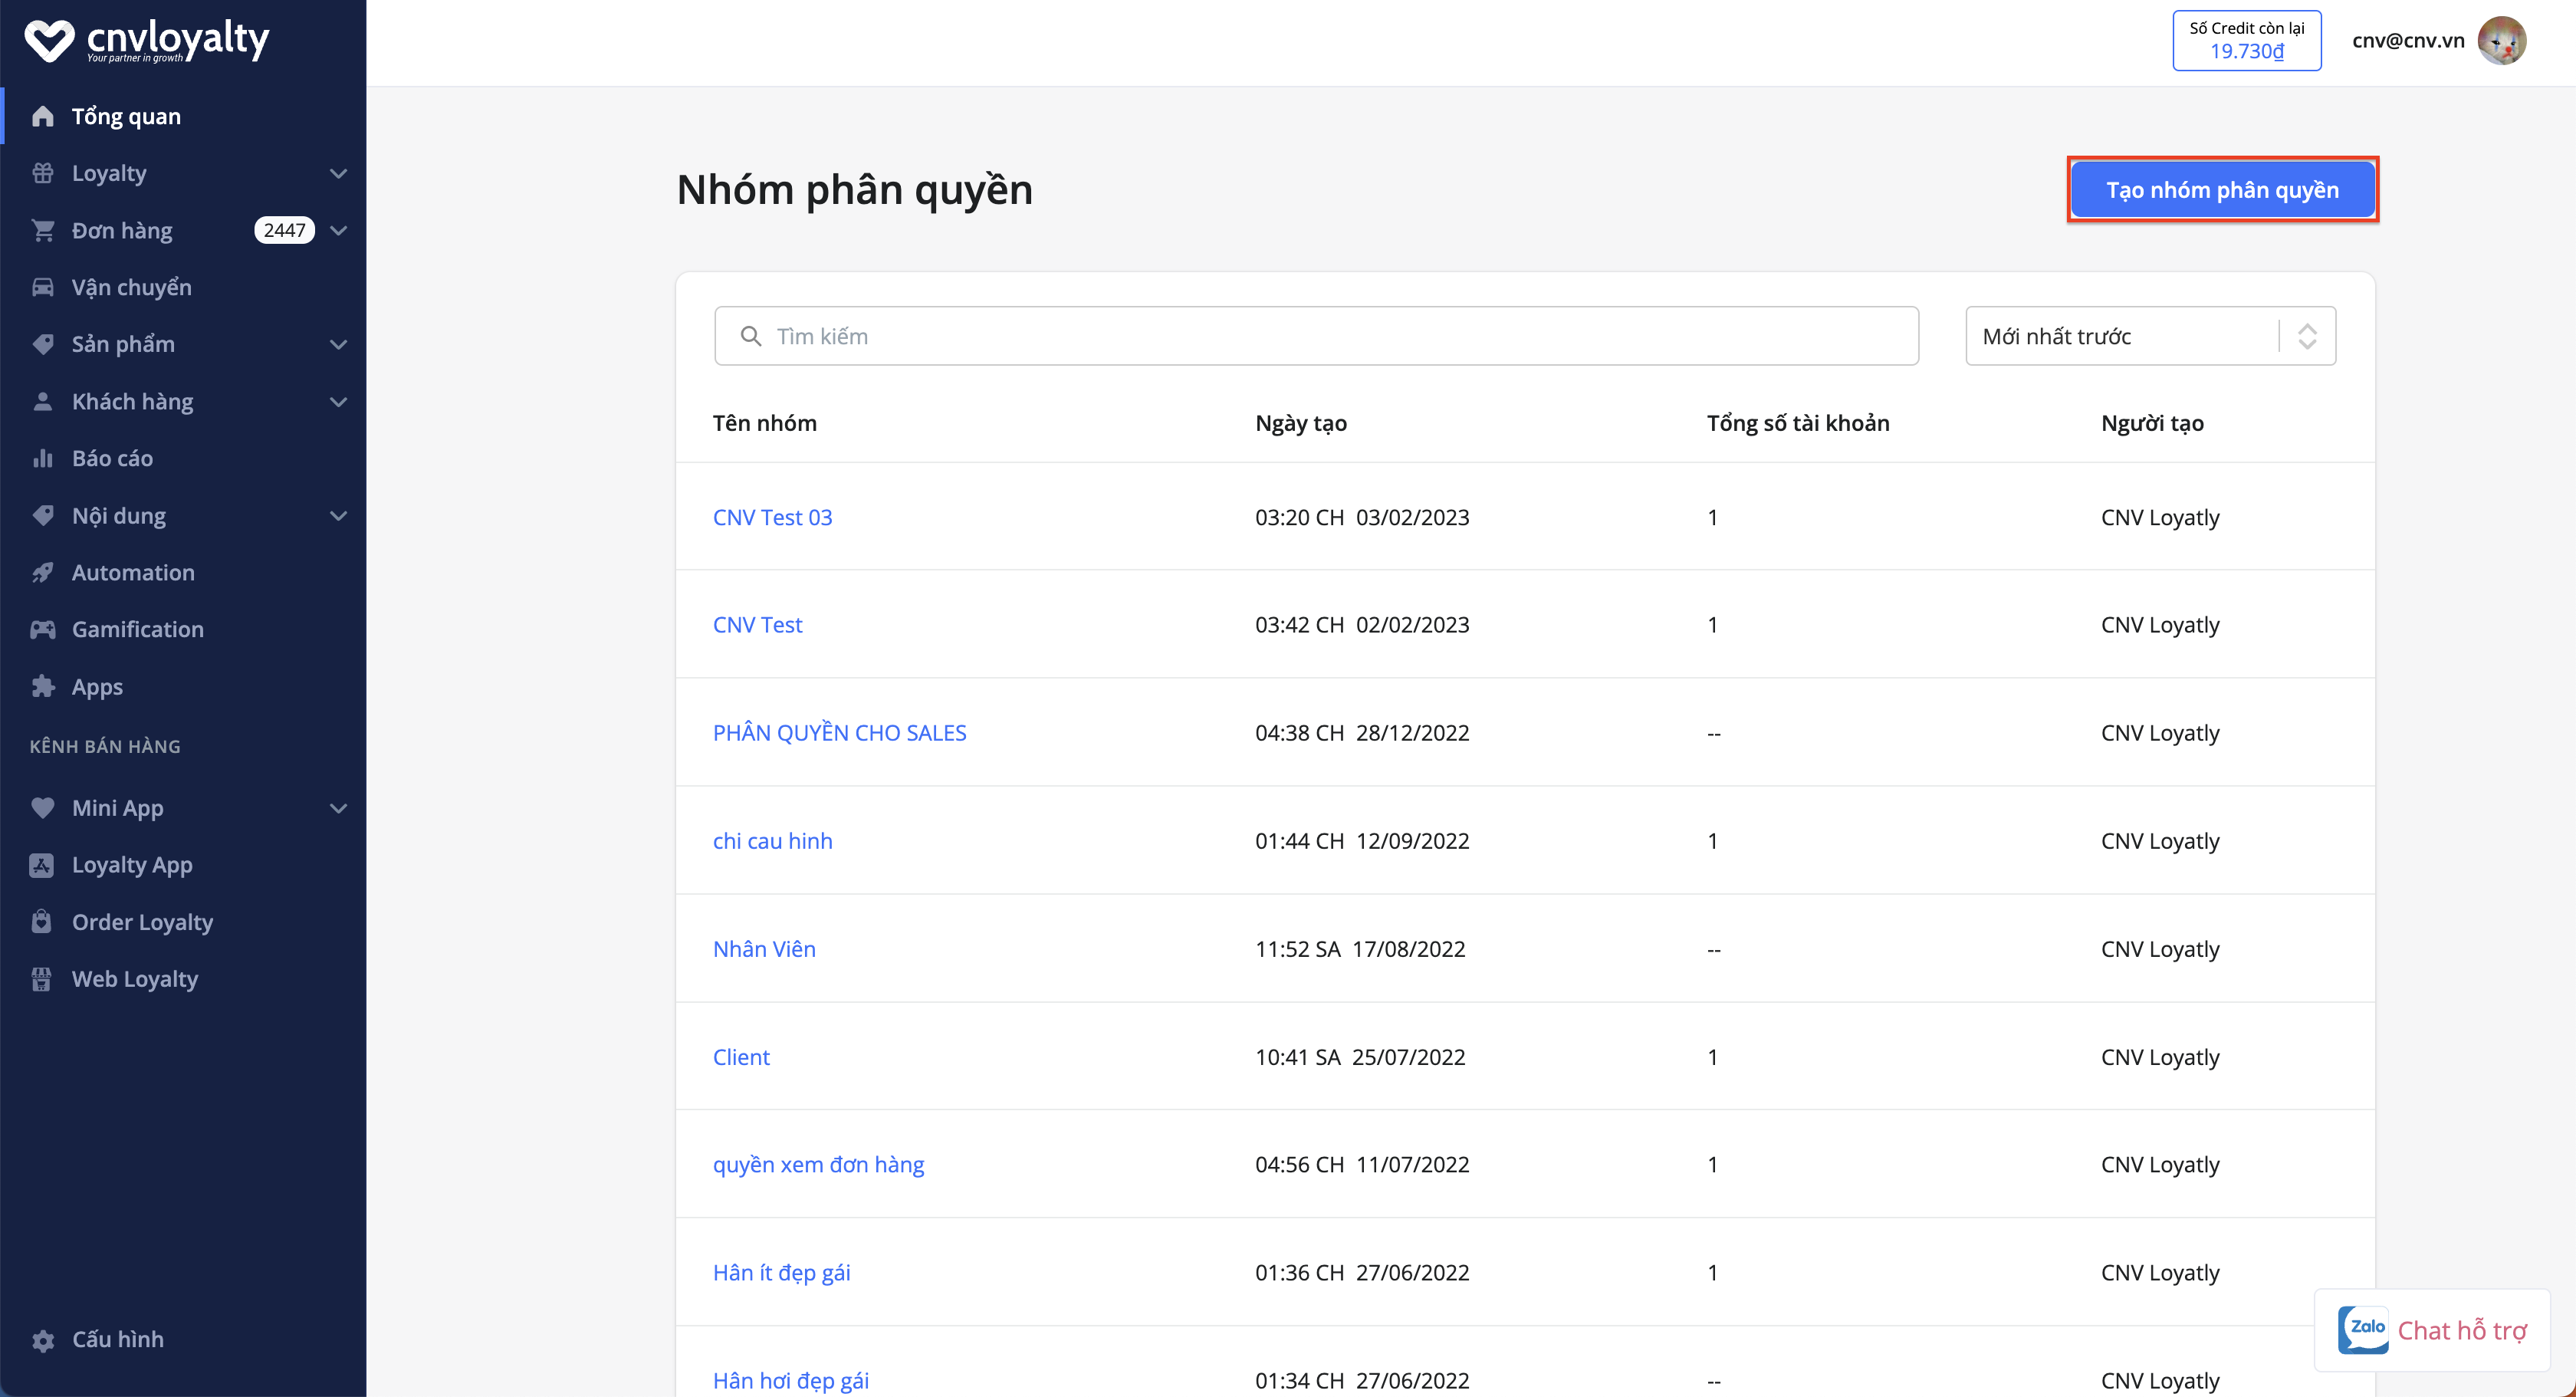2576x1397 pixels.
Task: Click the Vận chuyển truck icon
Action: 42,287
